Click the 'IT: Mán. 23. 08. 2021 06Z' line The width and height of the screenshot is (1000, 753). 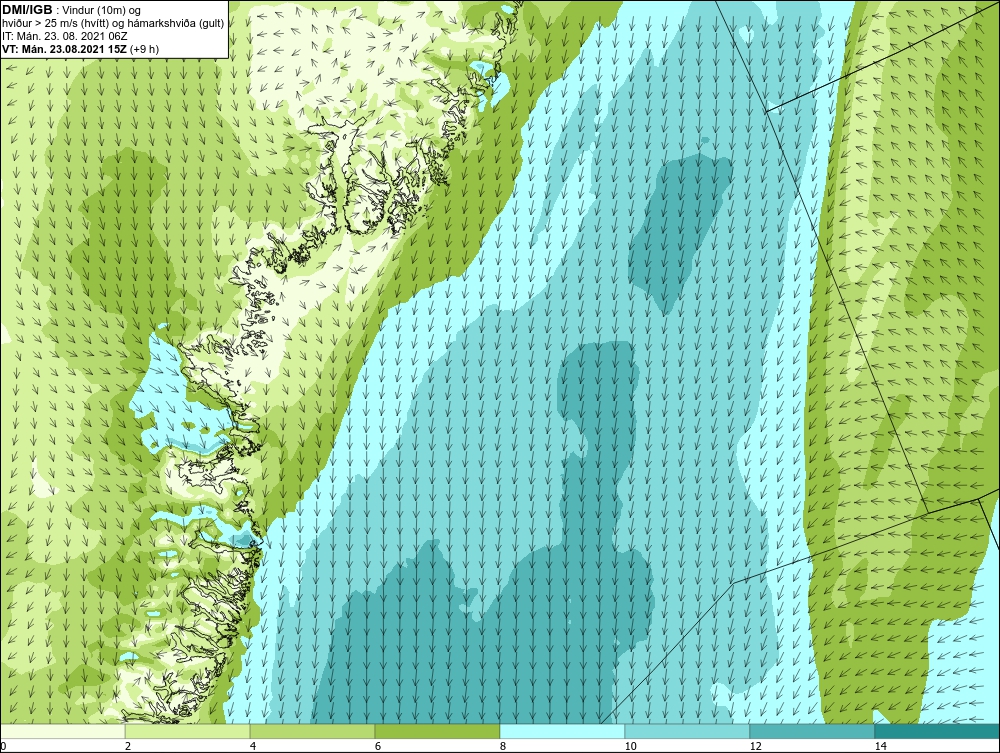[64, 36]
